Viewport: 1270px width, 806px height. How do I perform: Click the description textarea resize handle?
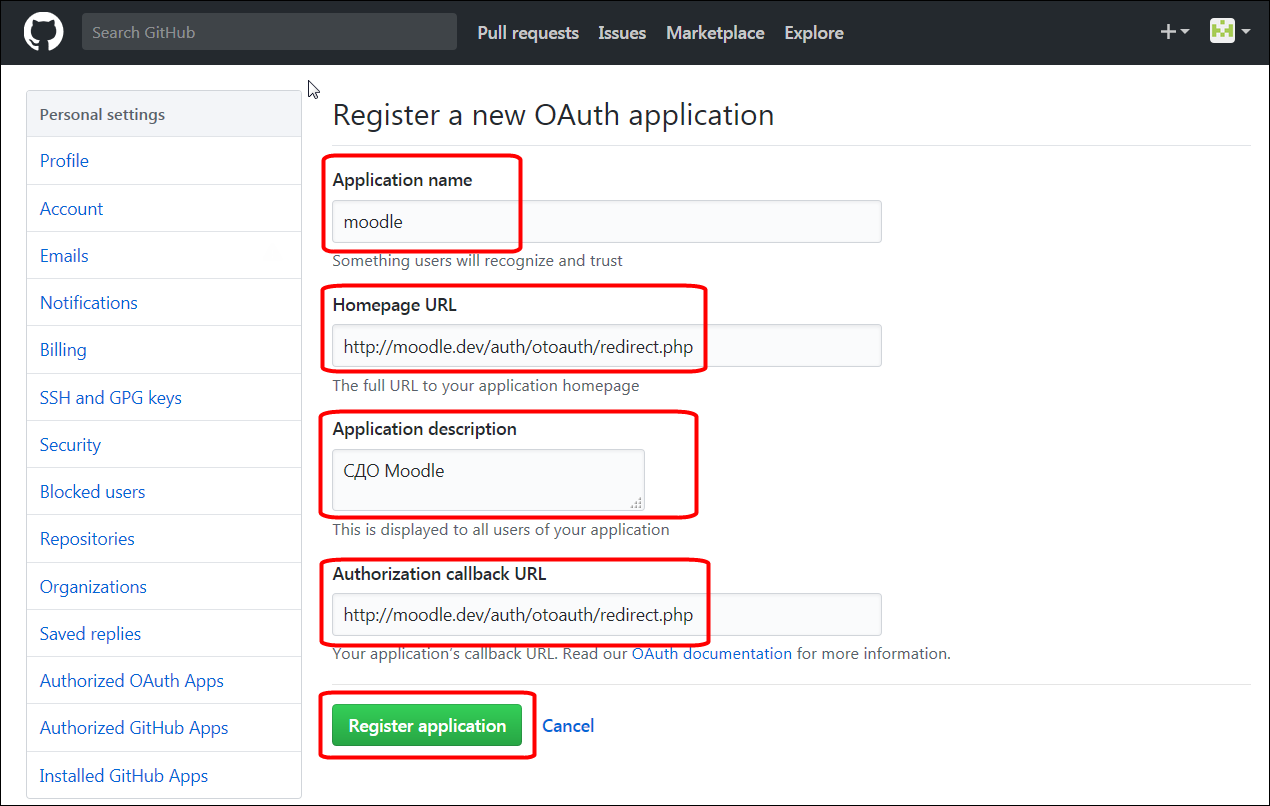pyautogui.click(x=638, y=505)
